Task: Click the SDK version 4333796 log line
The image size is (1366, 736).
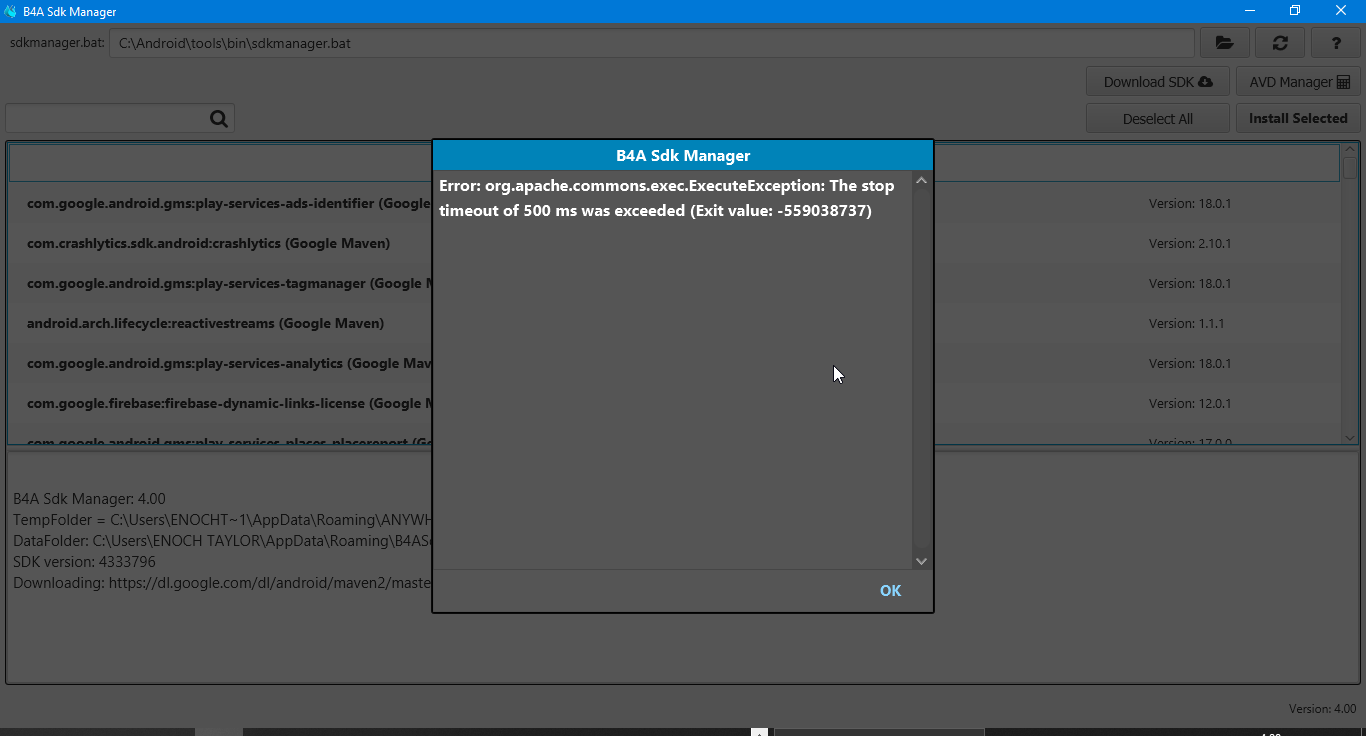Action: click(84, 562)
